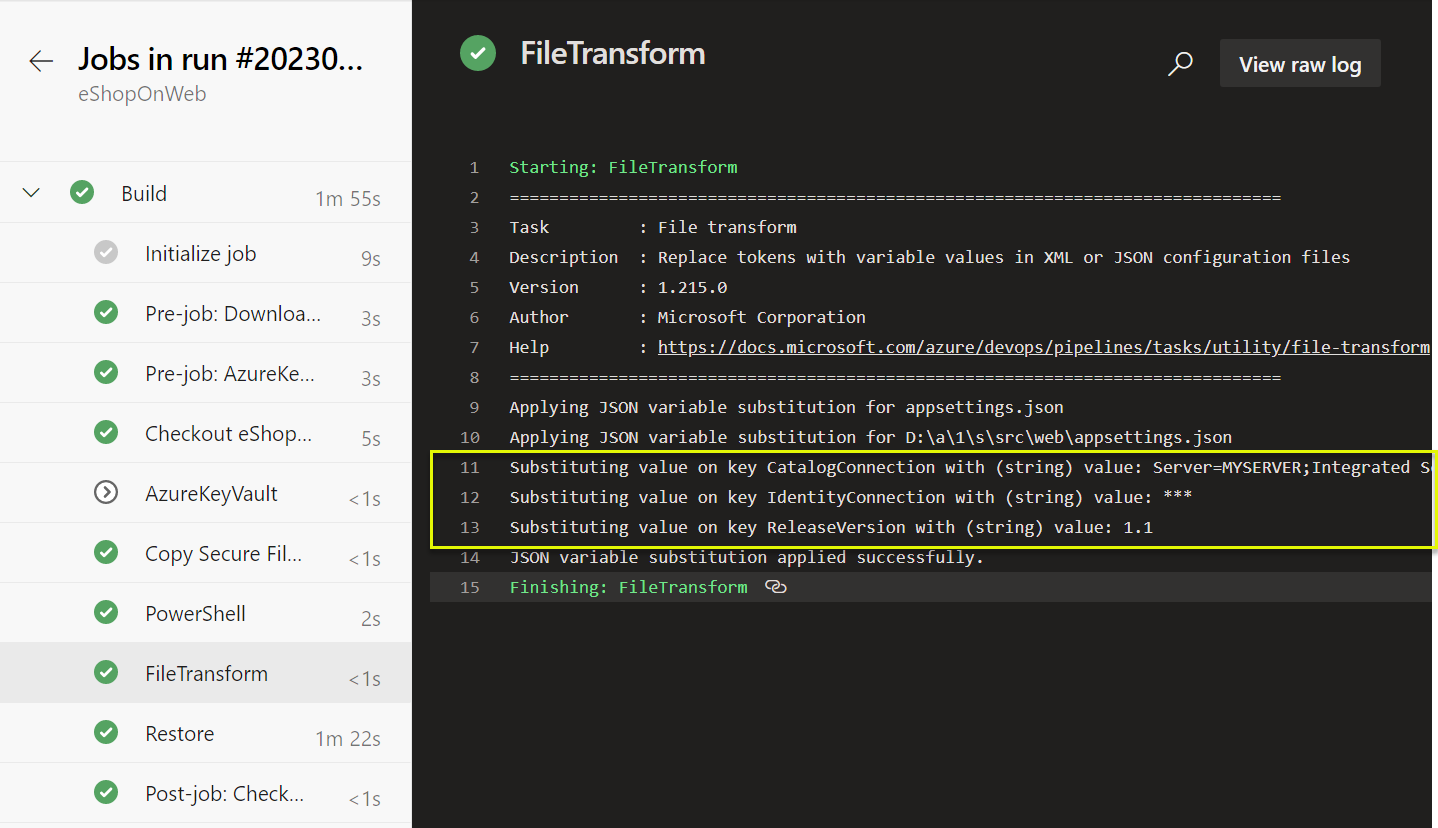Open Copy Secure Fil... step log
Viewport: 1438px width, 828px height.
point(206,553)
